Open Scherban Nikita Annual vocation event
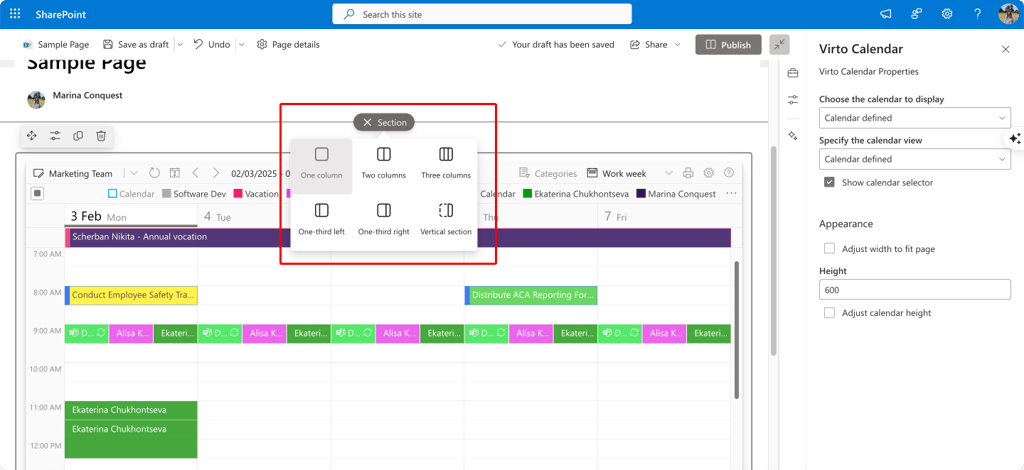1024x470 pixels. (398, 237)
